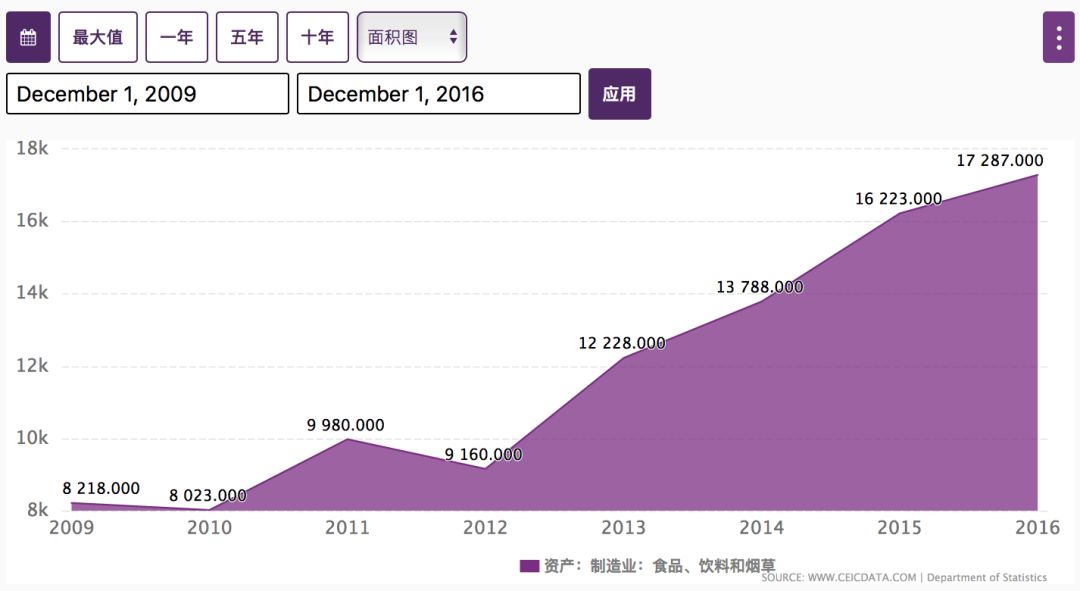Select the 最大值 range button
The height and width of the screenshot is (591, 1080).
pos(98,38)
